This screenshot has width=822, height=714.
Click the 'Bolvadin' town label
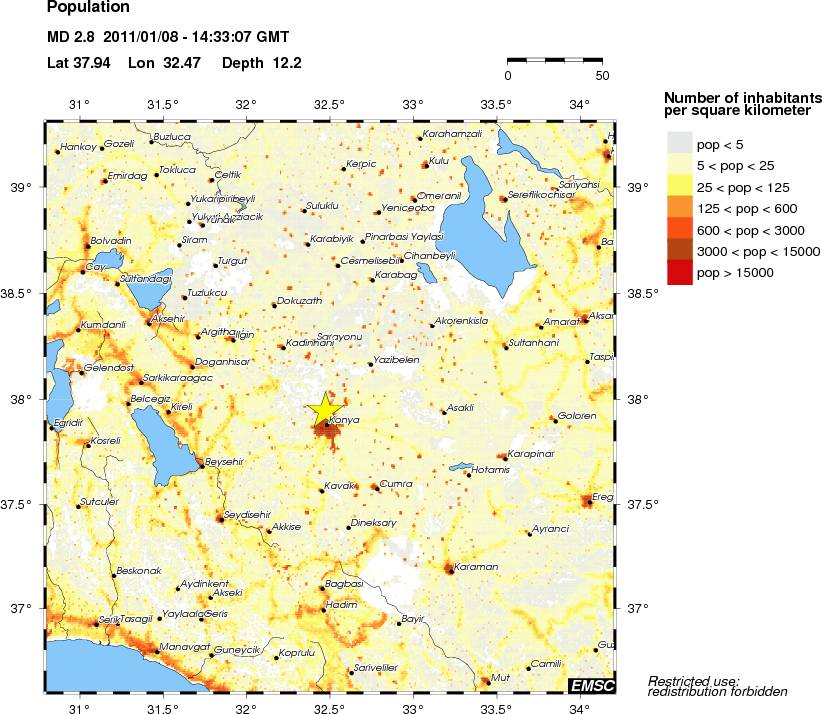(111, 241)
